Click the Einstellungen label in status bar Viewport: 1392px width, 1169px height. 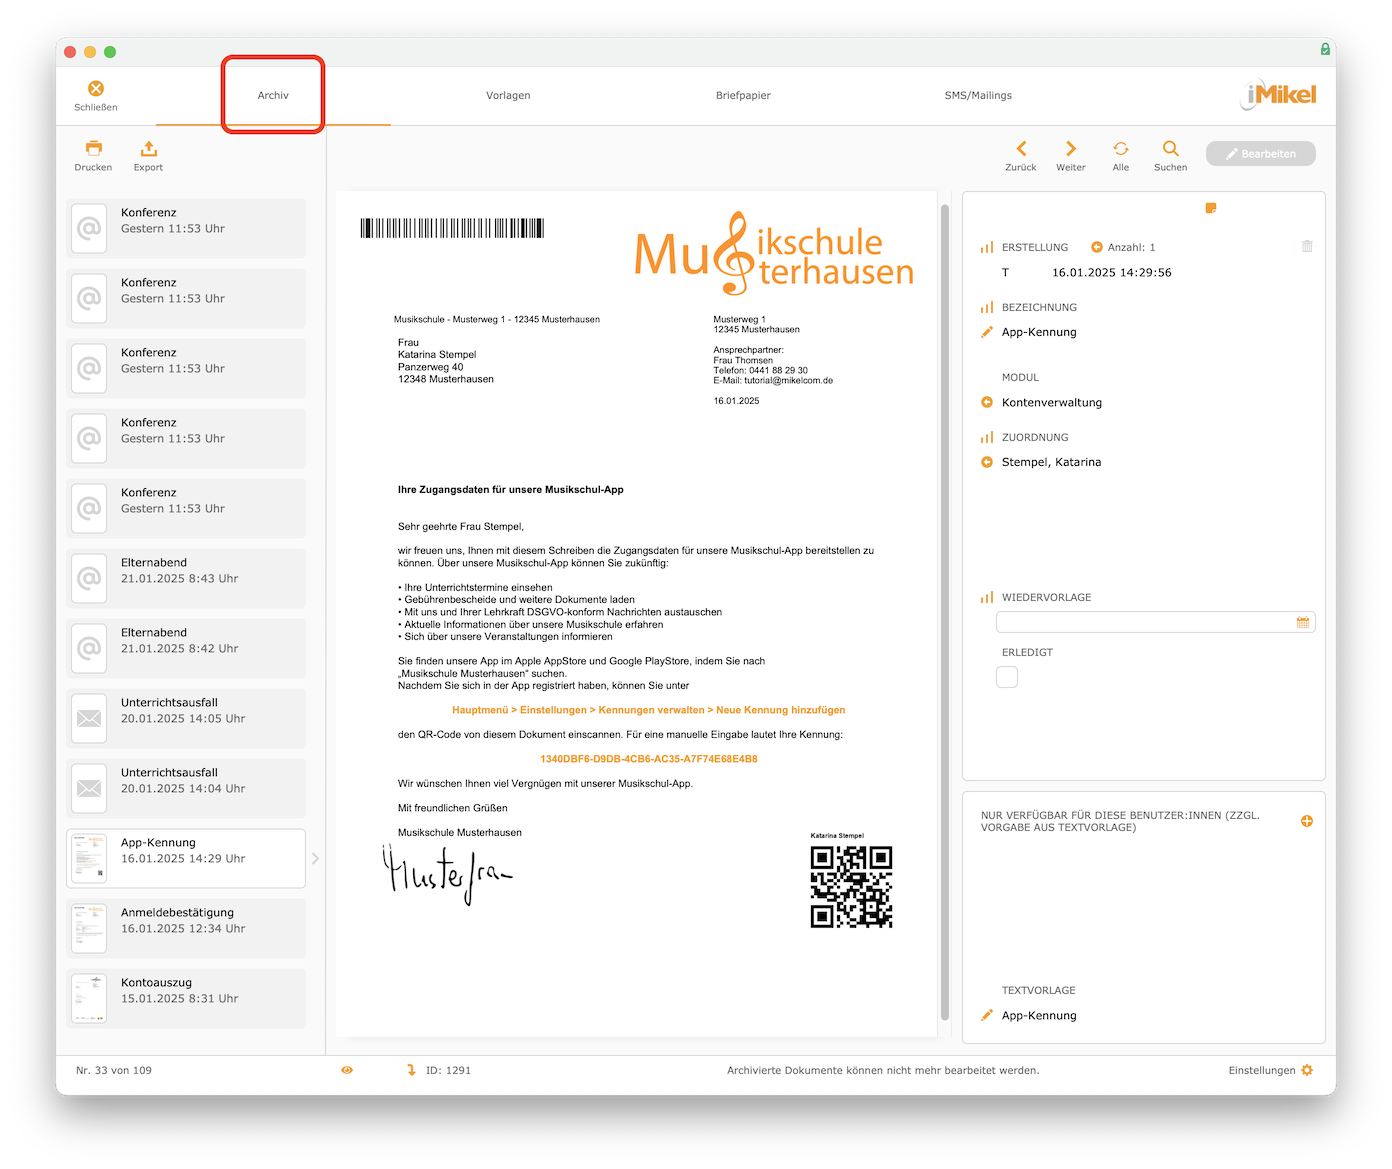[x=1262, y=1070]
